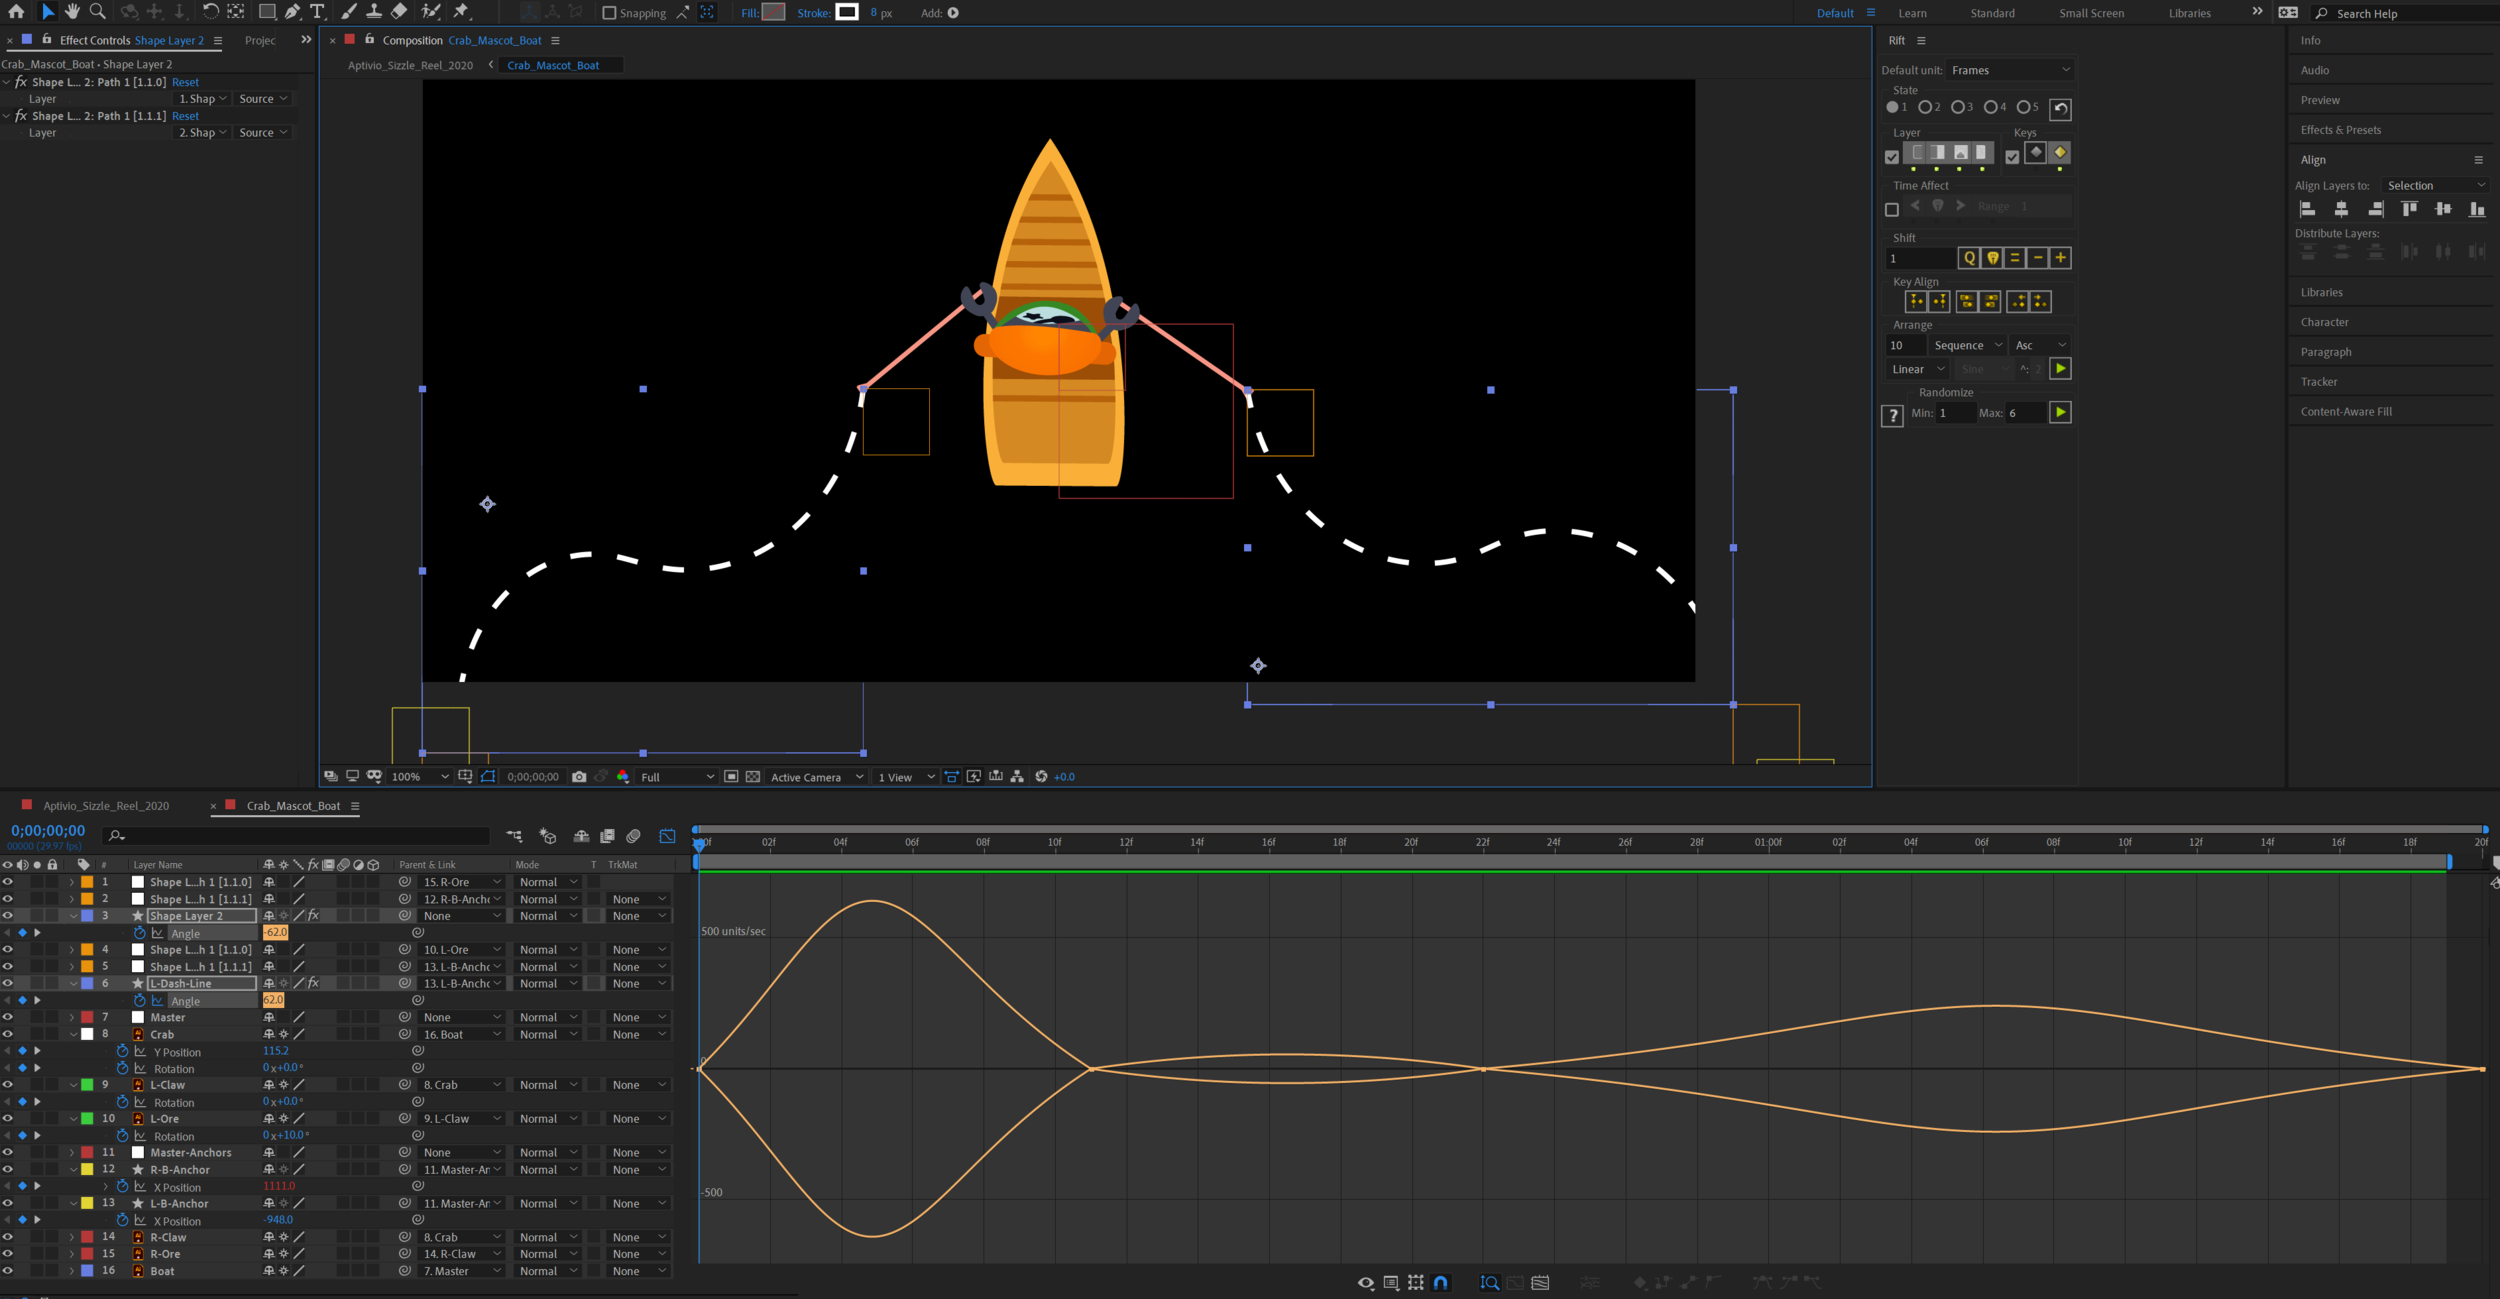Viewport: 2500px width, 1299px height.
Task: Open the Sequence dropdown under Arrange
Action: click(1966, 344)
